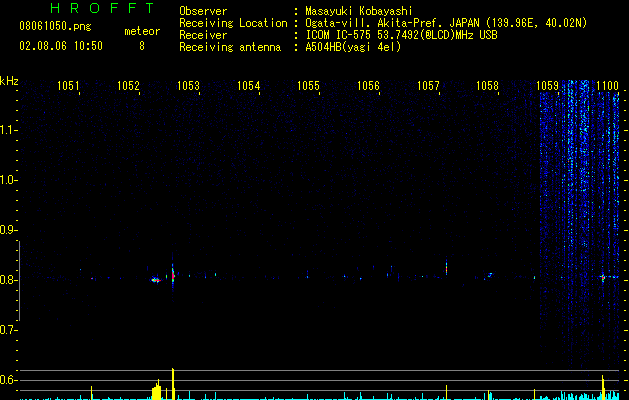Click the 0.6 kHz axis label
The image size is (629, 400).
point(8,380)
